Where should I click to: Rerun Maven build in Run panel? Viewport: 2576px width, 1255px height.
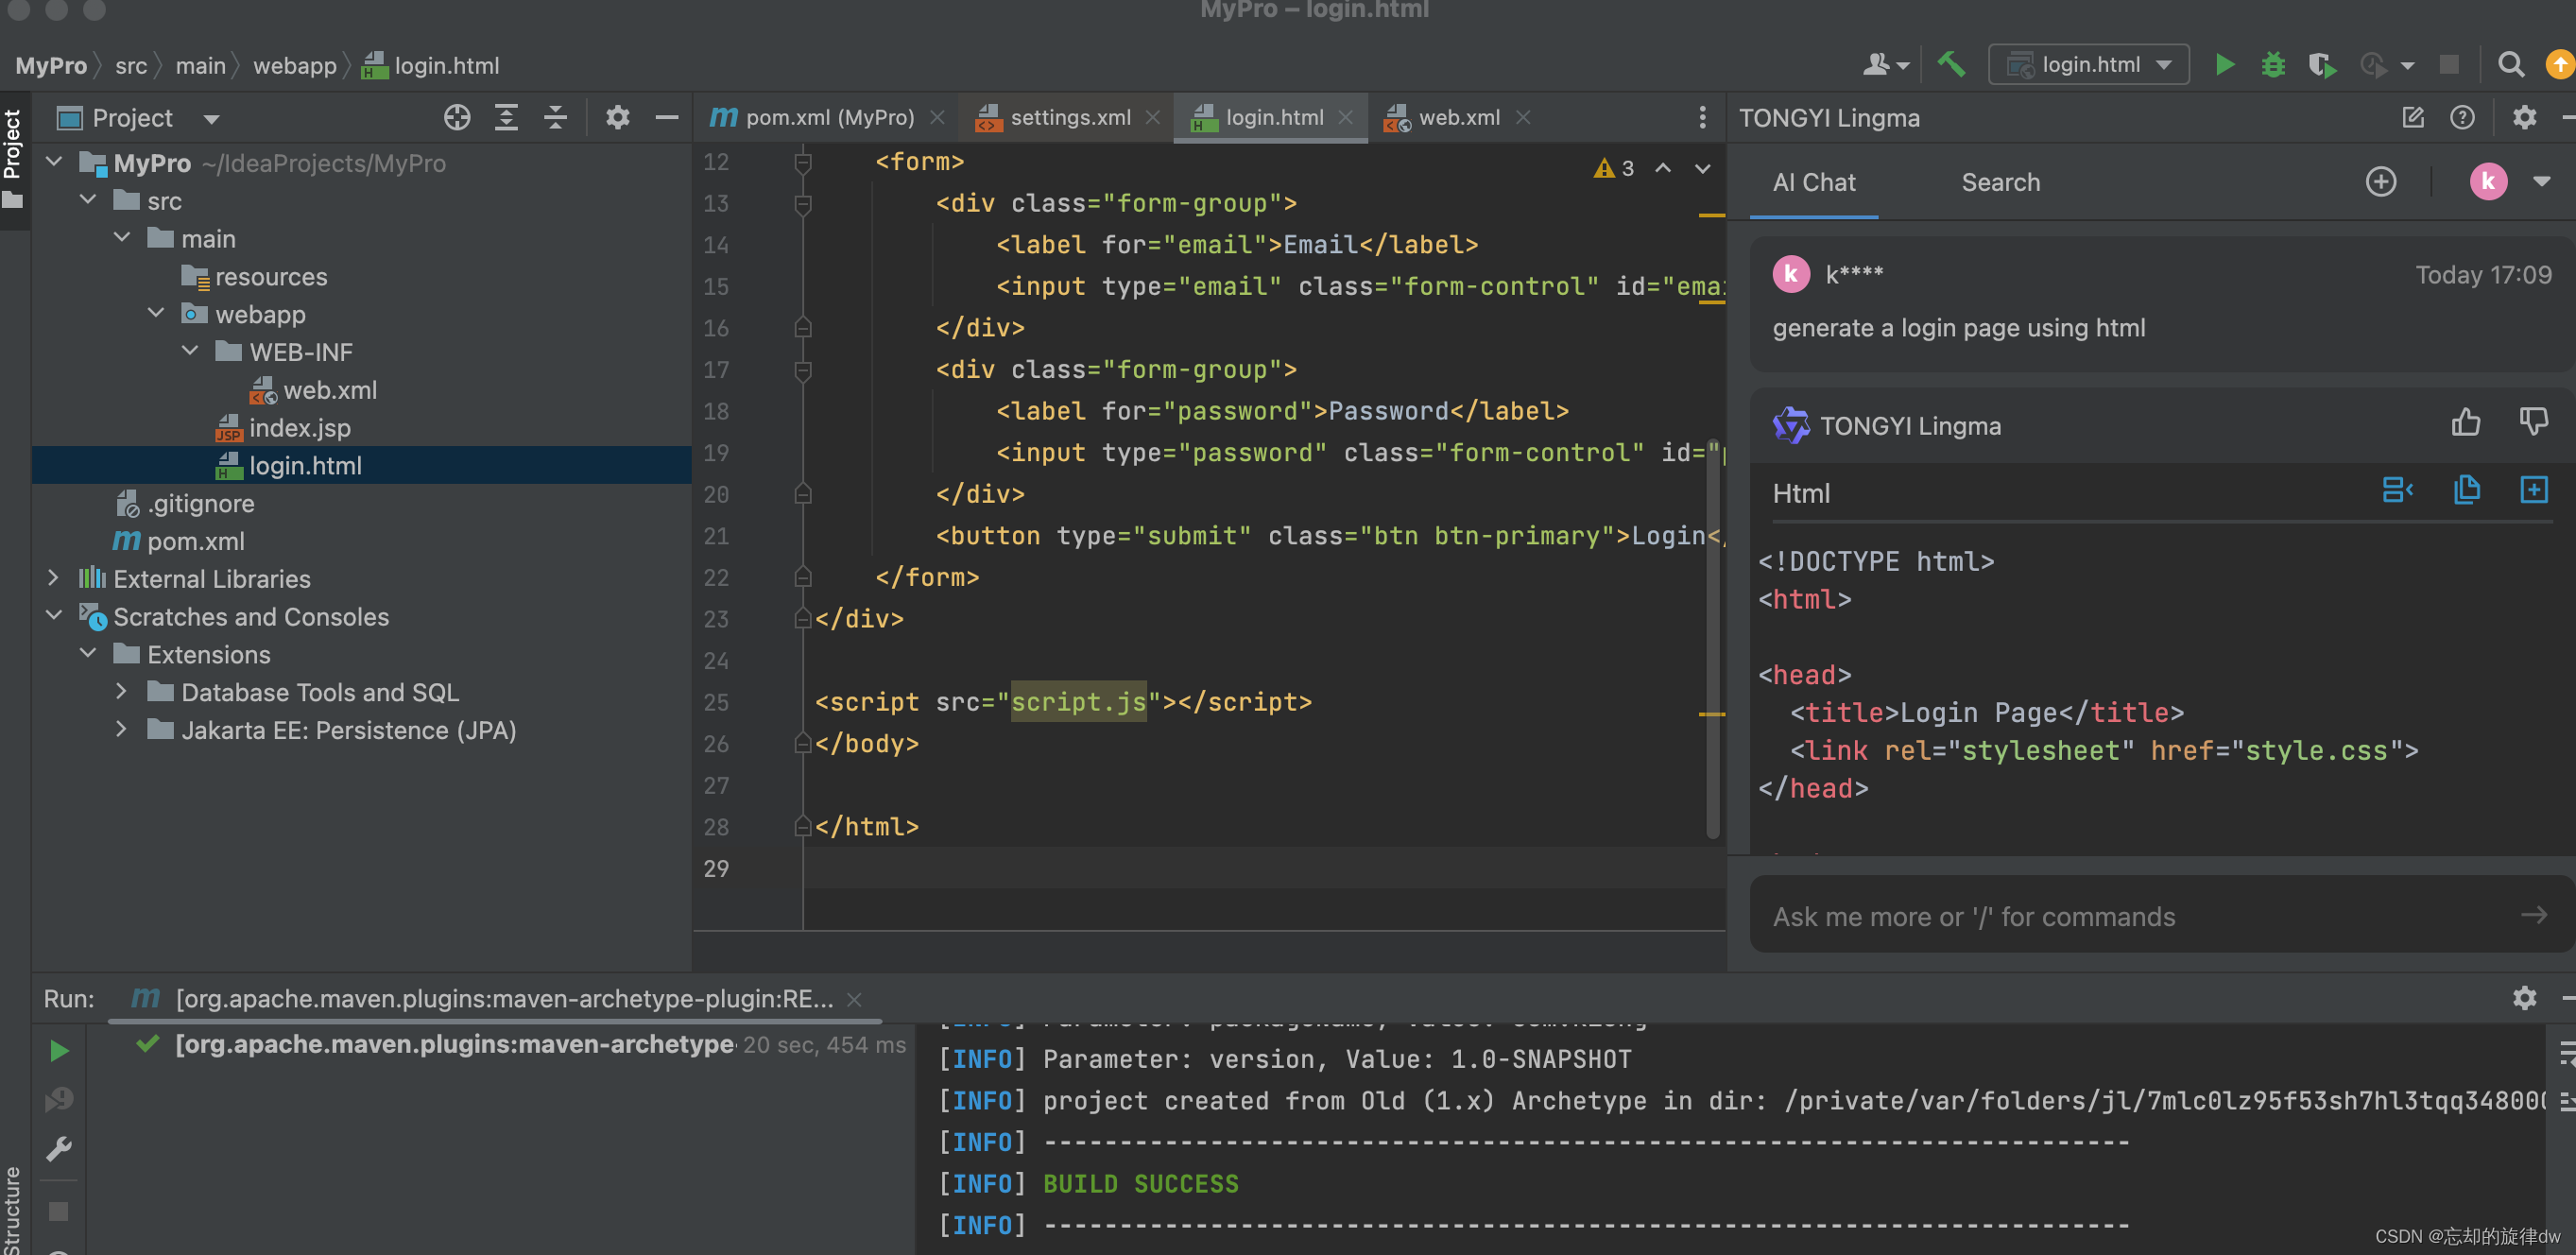click(59, 1051)
